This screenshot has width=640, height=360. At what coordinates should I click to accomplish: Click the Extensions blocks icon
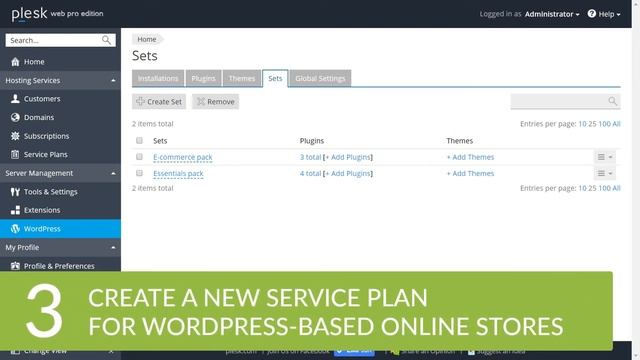click(15, 210)
